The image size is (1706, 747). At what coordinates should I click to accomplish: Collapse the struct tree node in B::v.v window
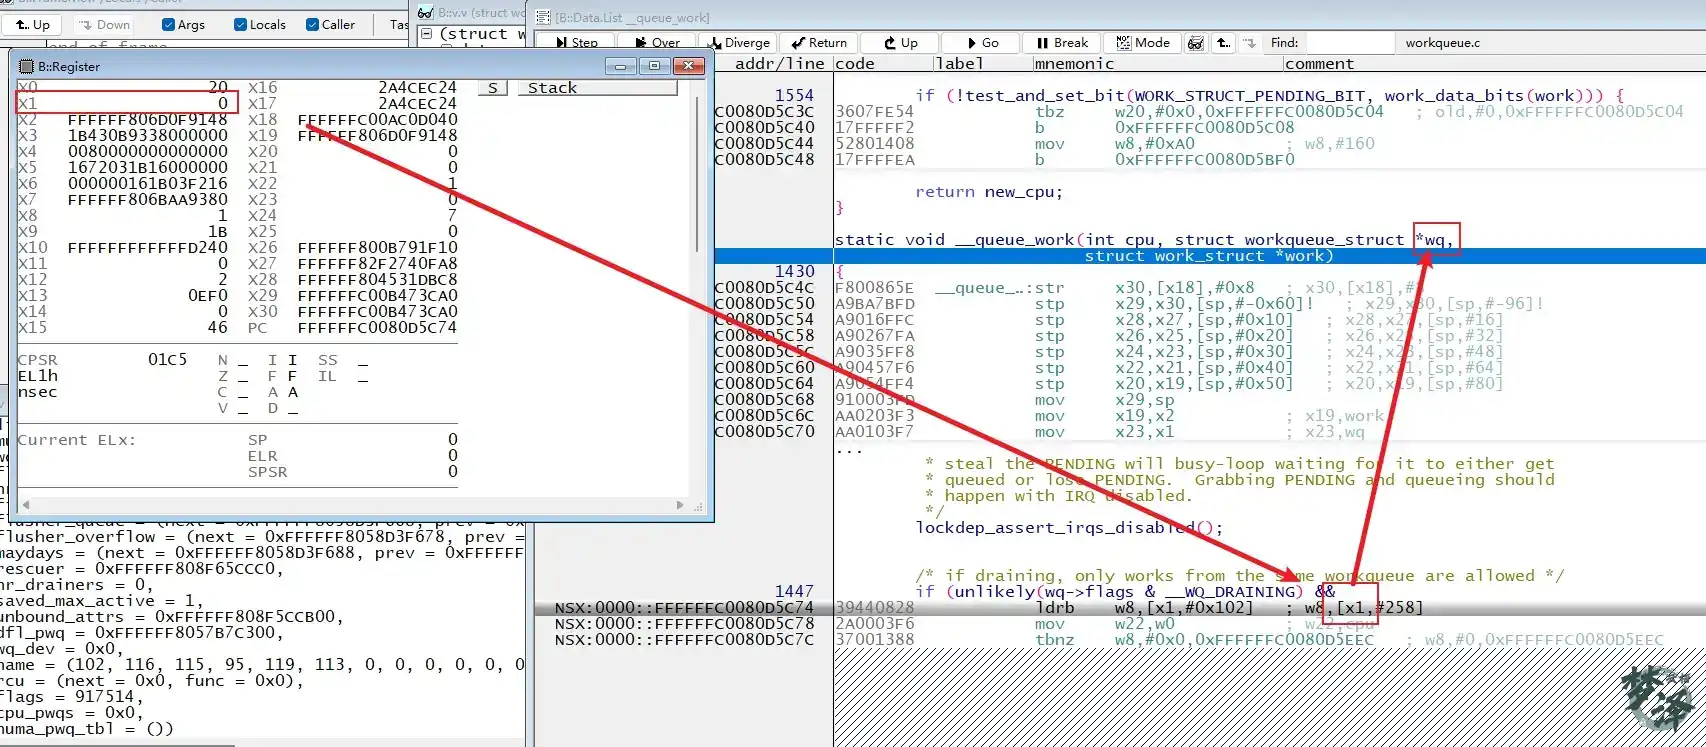pyautogui.click(x=426, y=33)
